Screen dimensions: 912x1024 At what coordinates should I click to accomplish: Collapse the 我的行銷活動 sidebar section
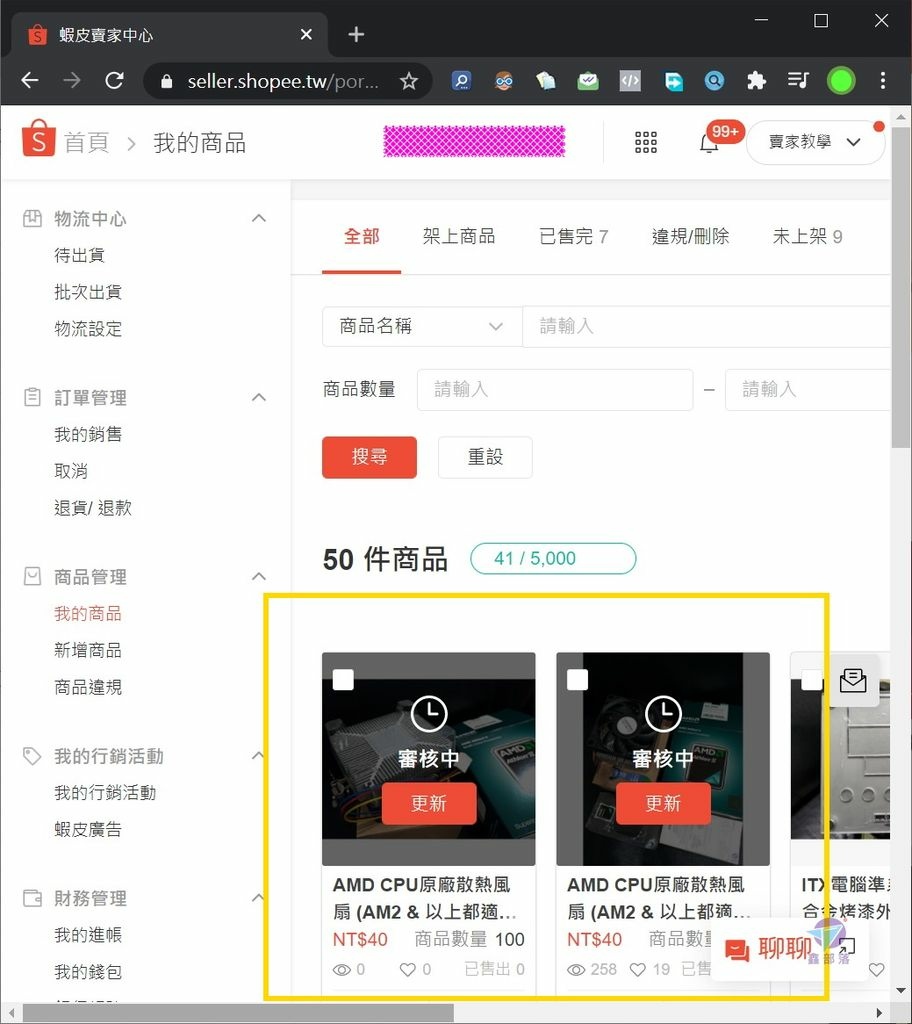click(x=259, y=756)
